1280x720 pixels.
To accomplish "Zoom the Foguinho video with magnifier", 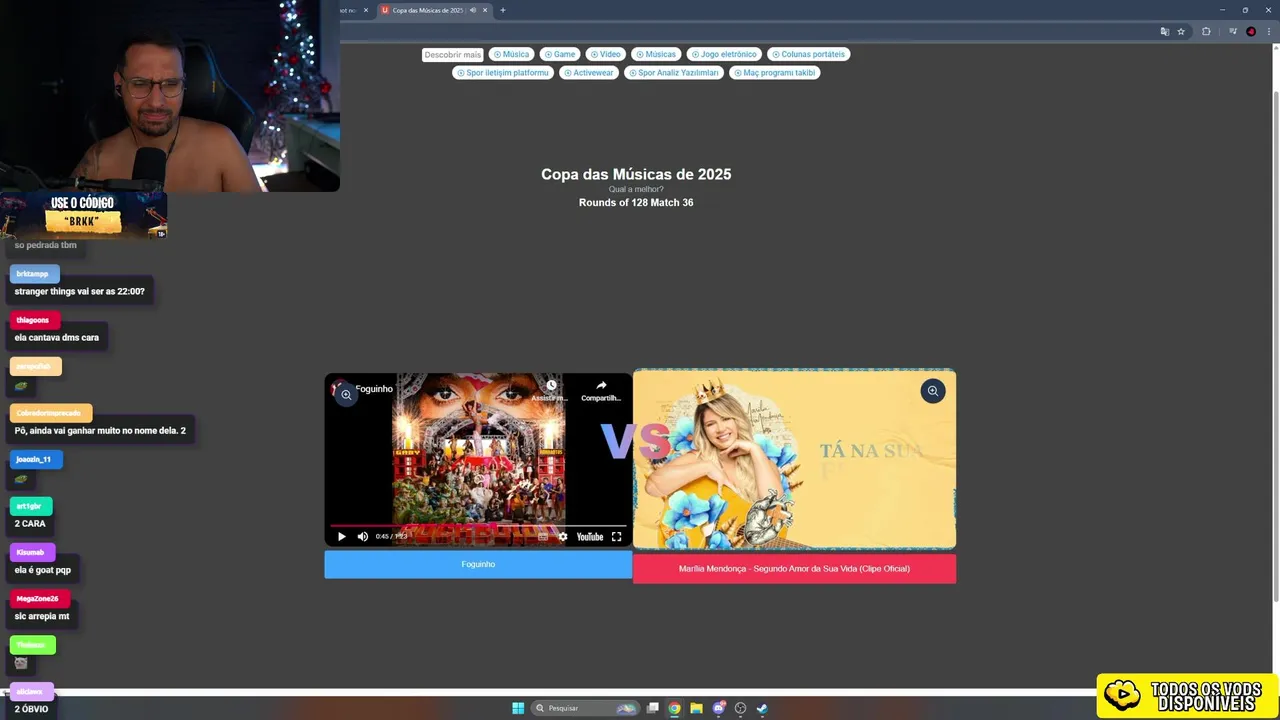I will 346,395.
